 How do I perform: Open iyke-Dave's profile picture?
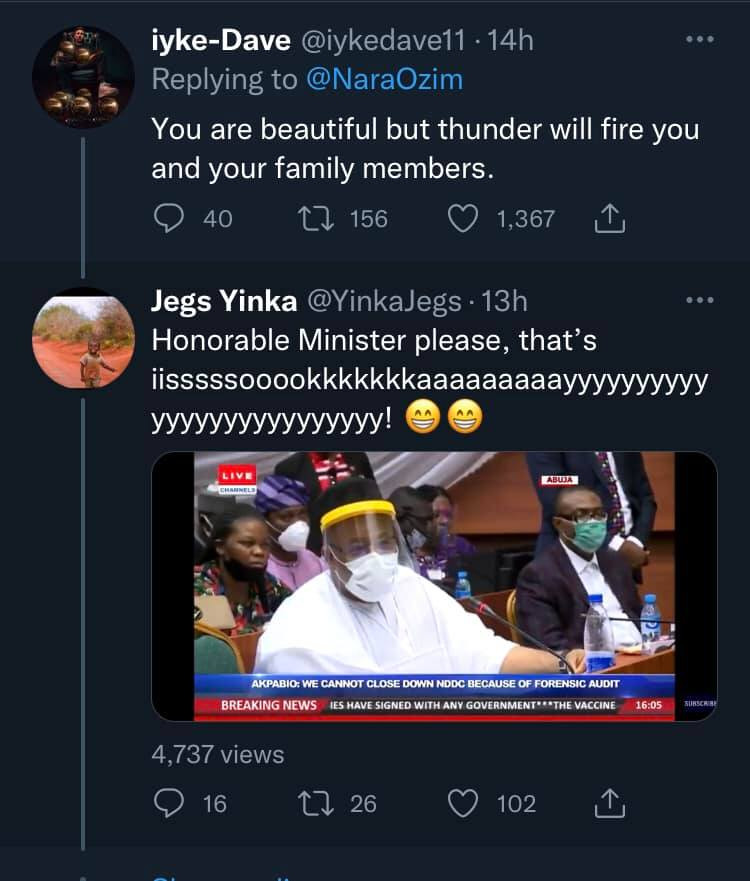point(83,77)
